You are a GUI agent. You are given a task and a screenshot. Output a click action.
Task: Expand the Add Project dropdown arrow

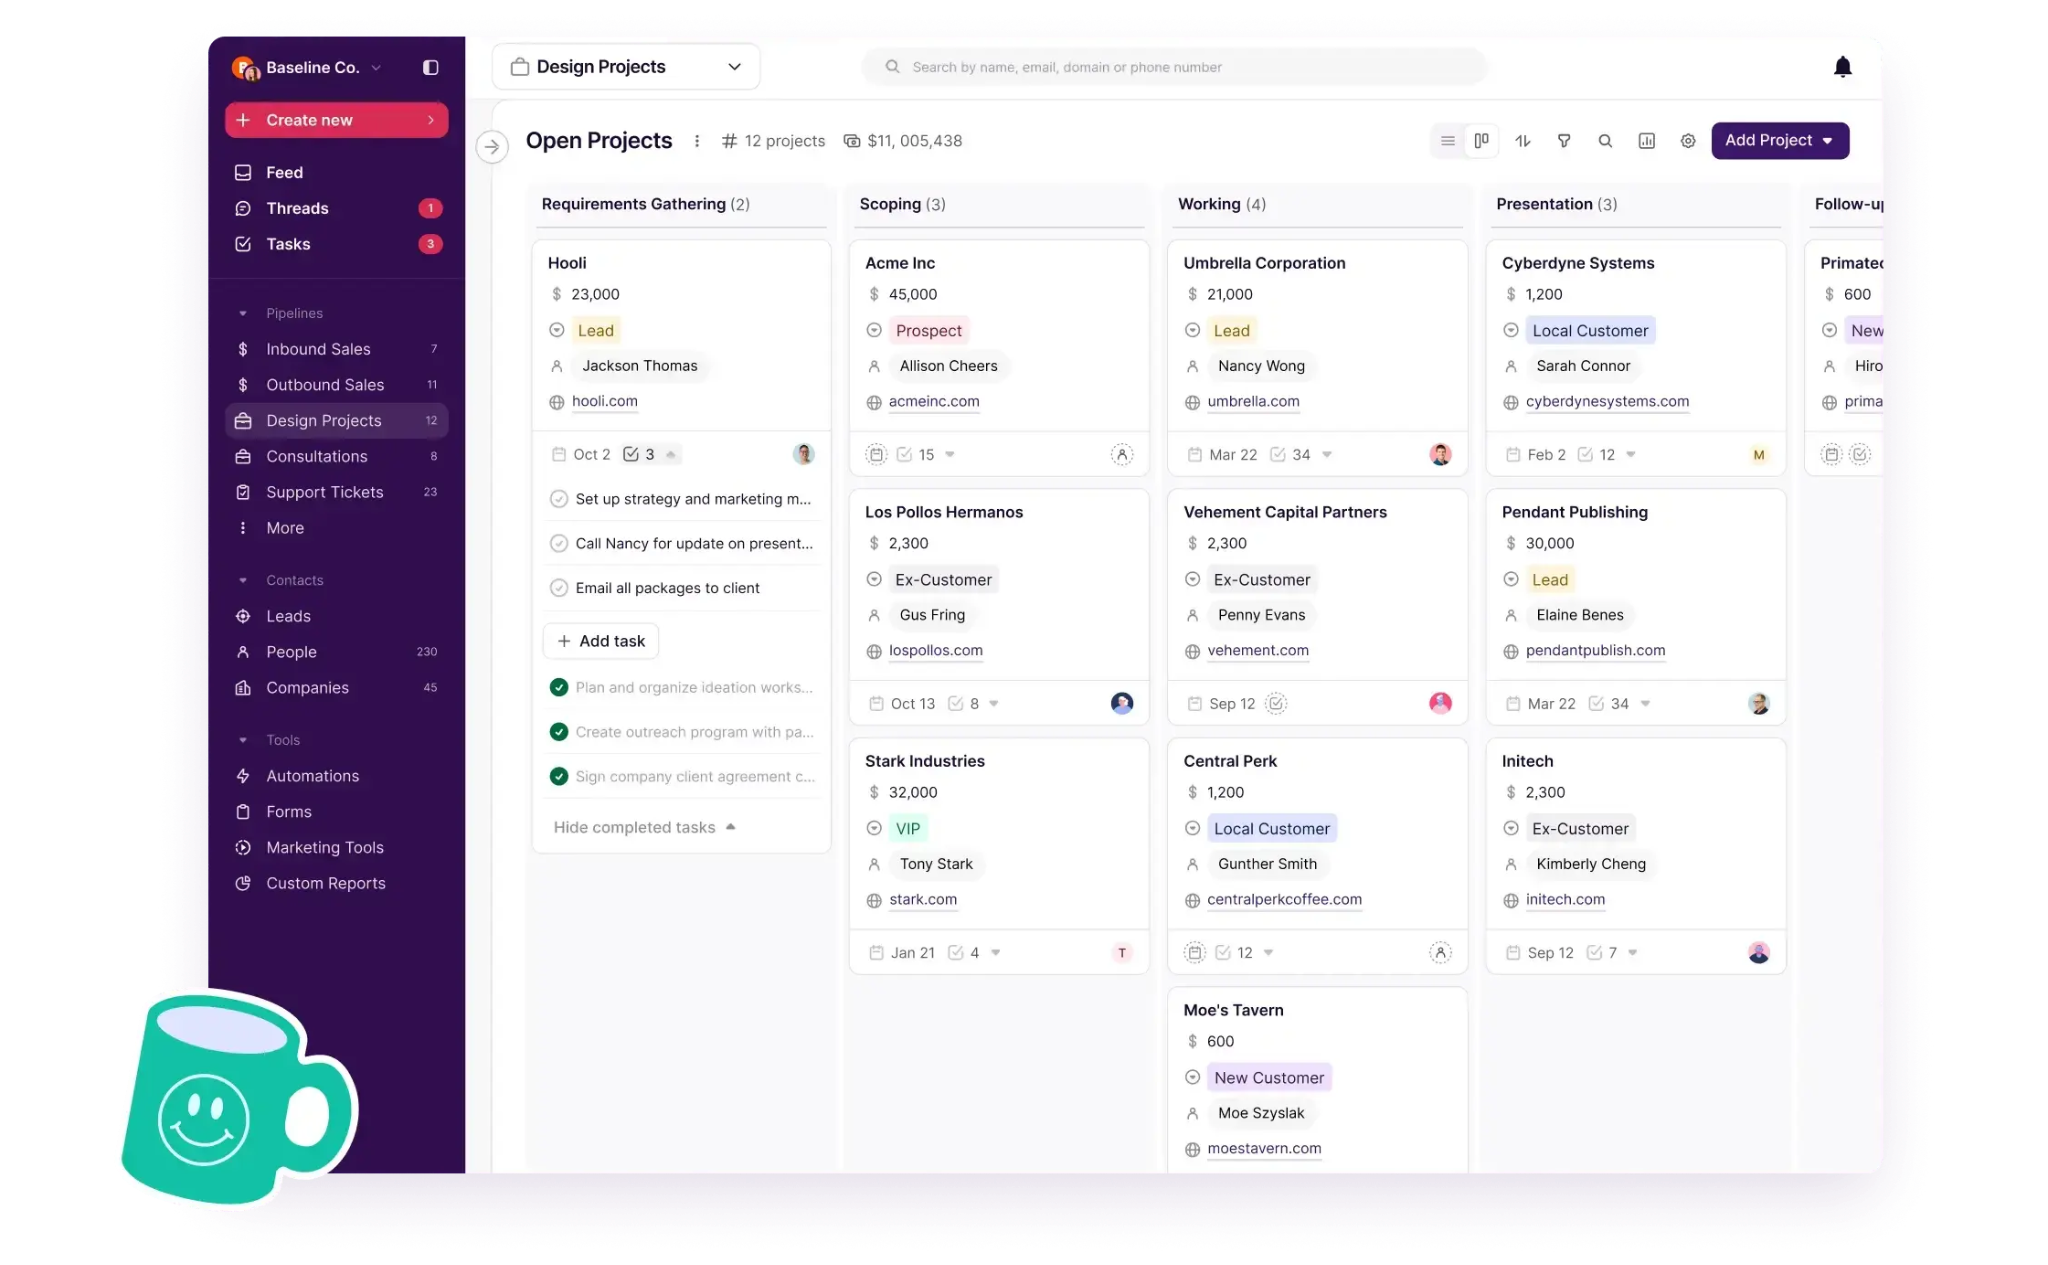point(1827,141)
